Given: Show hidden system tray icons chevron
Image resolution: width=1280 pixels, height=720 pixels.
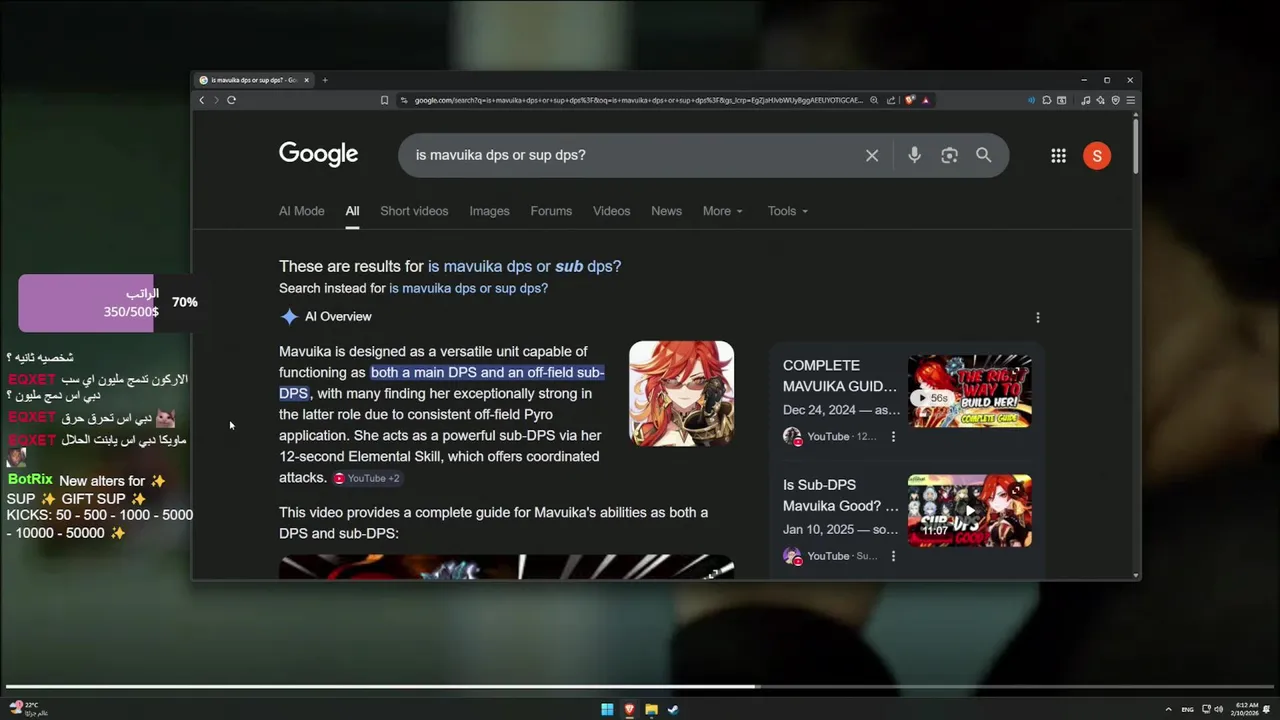Looking at the screenshot, I should [x=1168, y=710].
